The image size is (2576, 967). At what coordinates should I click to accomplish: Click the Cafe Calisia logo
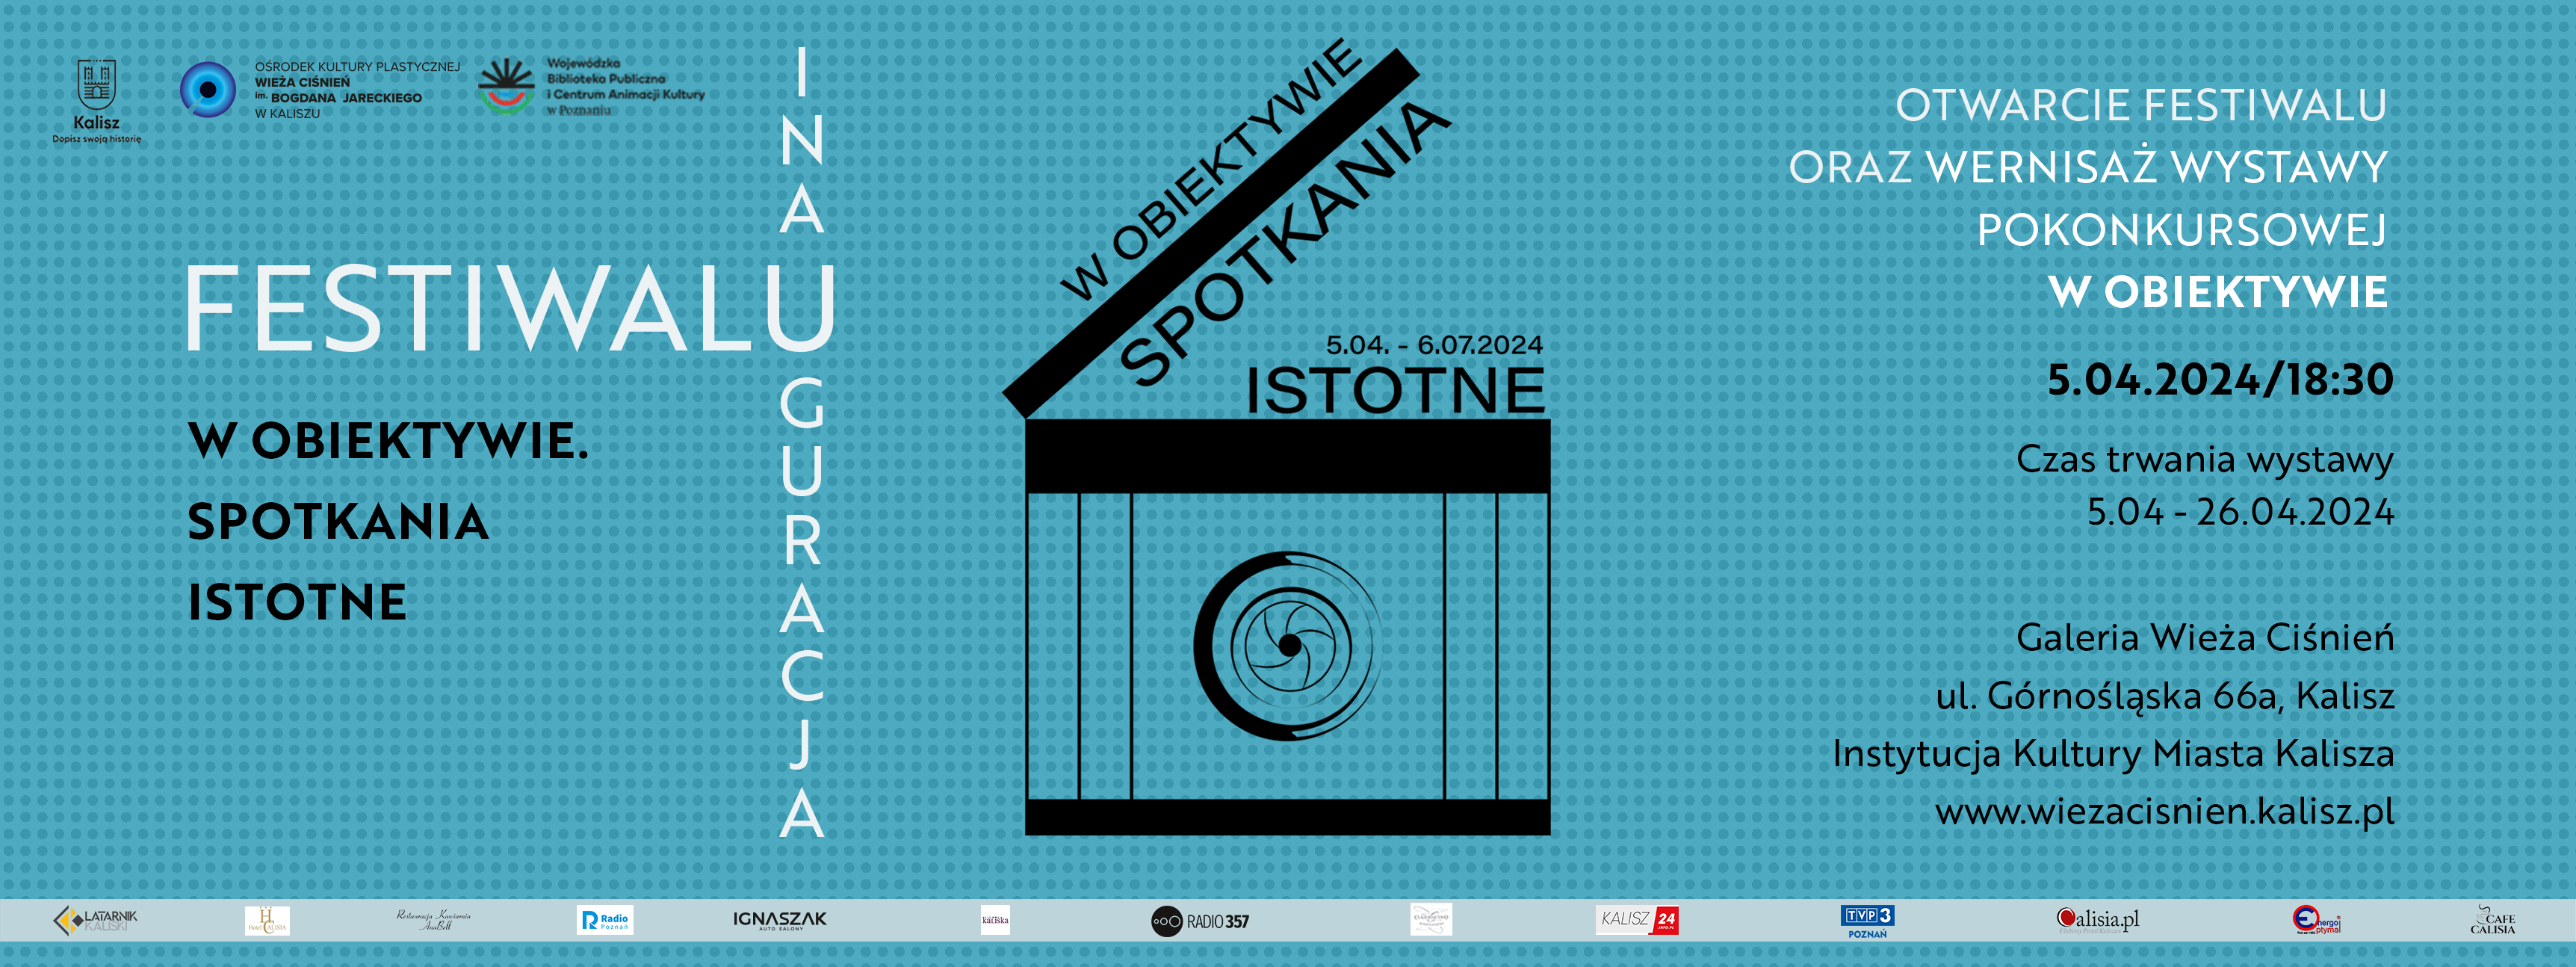[x=2492, y=920]
